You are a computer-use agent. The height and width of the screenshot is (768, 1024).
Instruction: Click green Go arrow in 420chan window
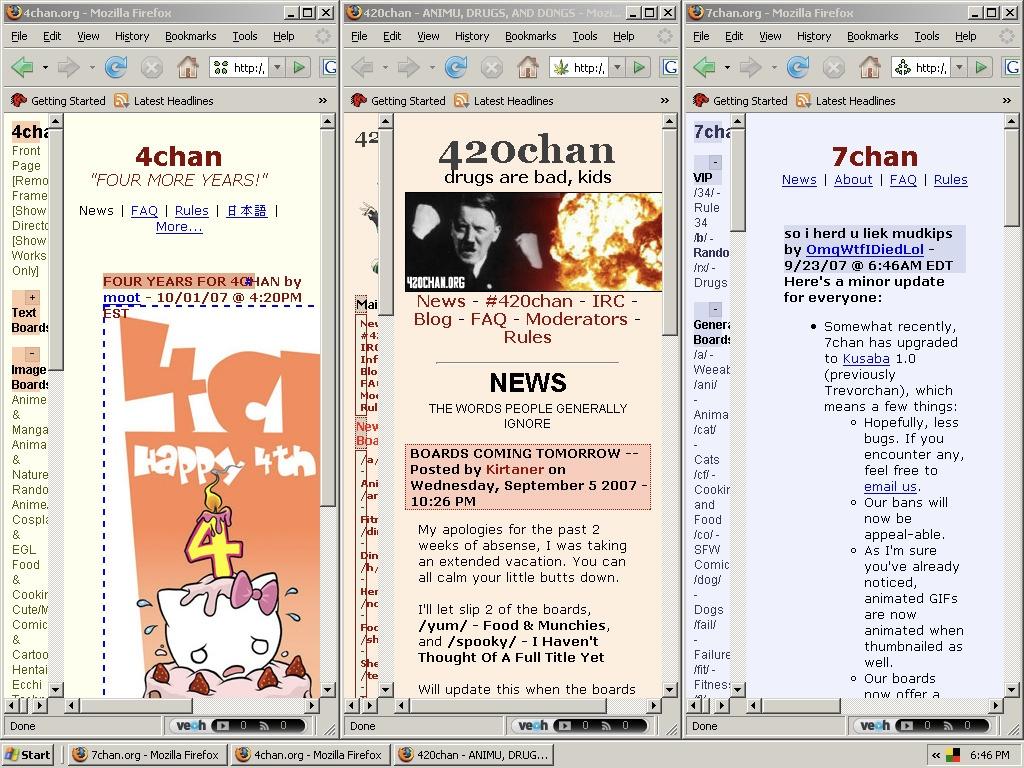click(639, 67)
